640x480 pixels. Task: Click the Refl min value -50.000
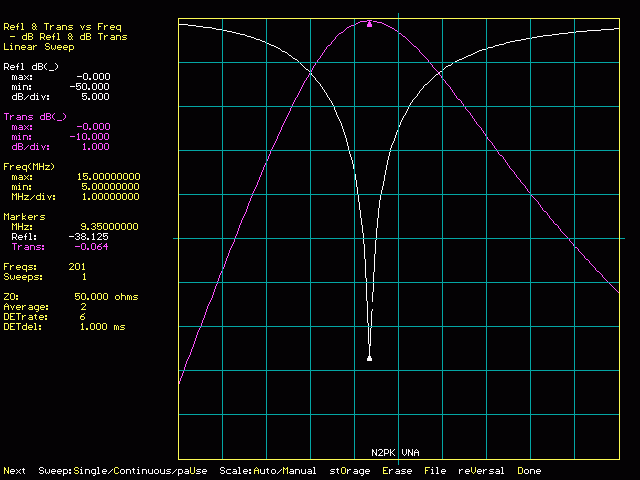coord(89,87)
